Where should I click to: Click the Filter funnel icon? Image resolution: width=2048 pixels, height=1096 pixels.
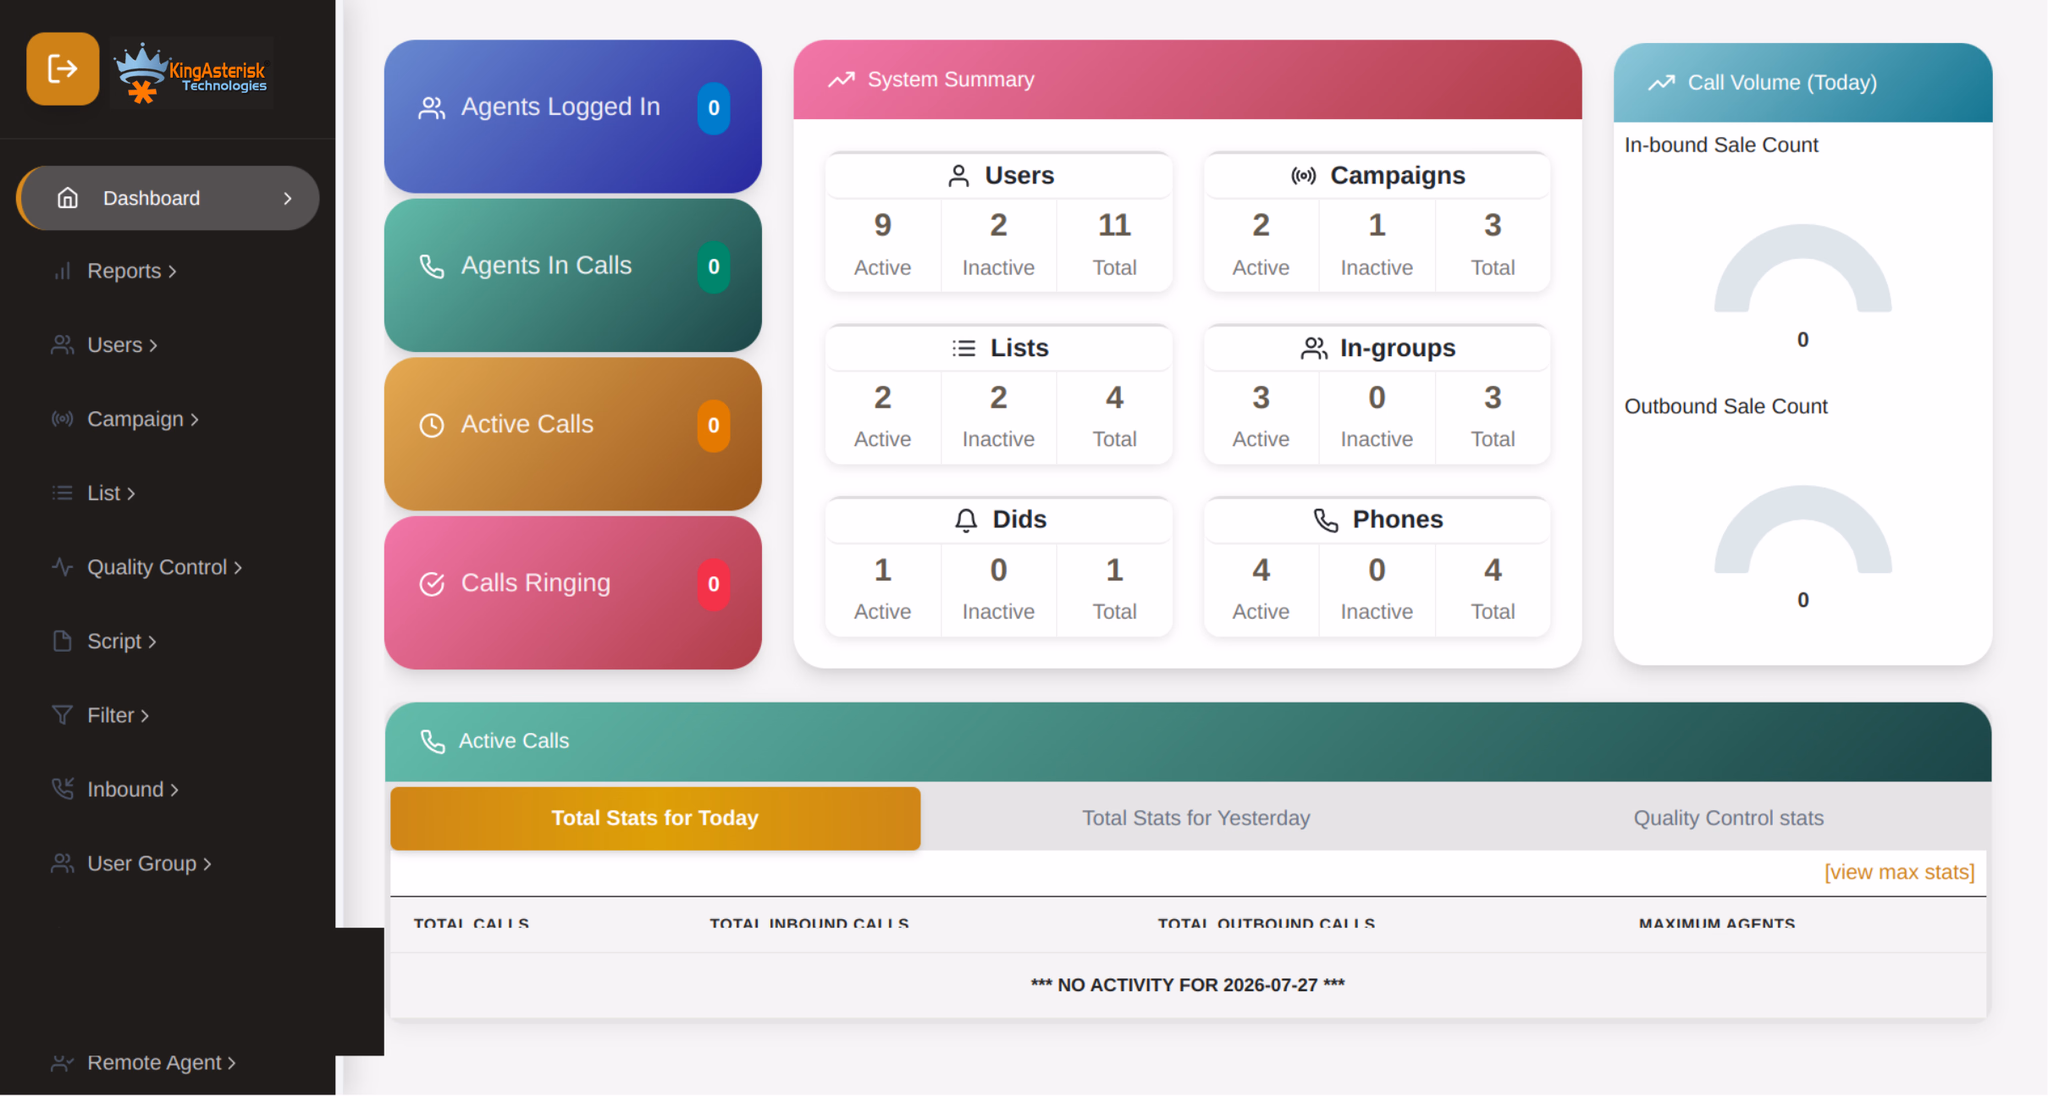pos(62,715)
